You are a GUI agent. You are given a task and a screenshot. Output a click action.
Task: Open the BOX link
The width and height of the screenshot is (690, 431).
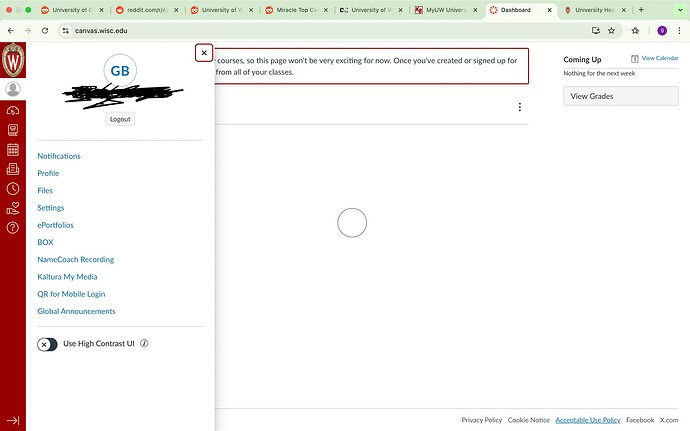(45, 242)
